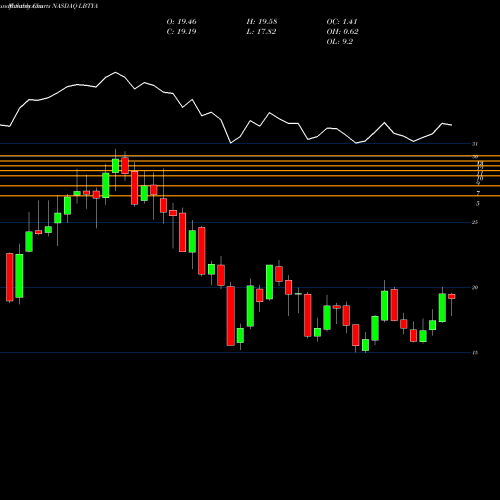Click the 7 level label beside orange lines
Viewport: 500px width, 500px height.
[x=478, y=193]
